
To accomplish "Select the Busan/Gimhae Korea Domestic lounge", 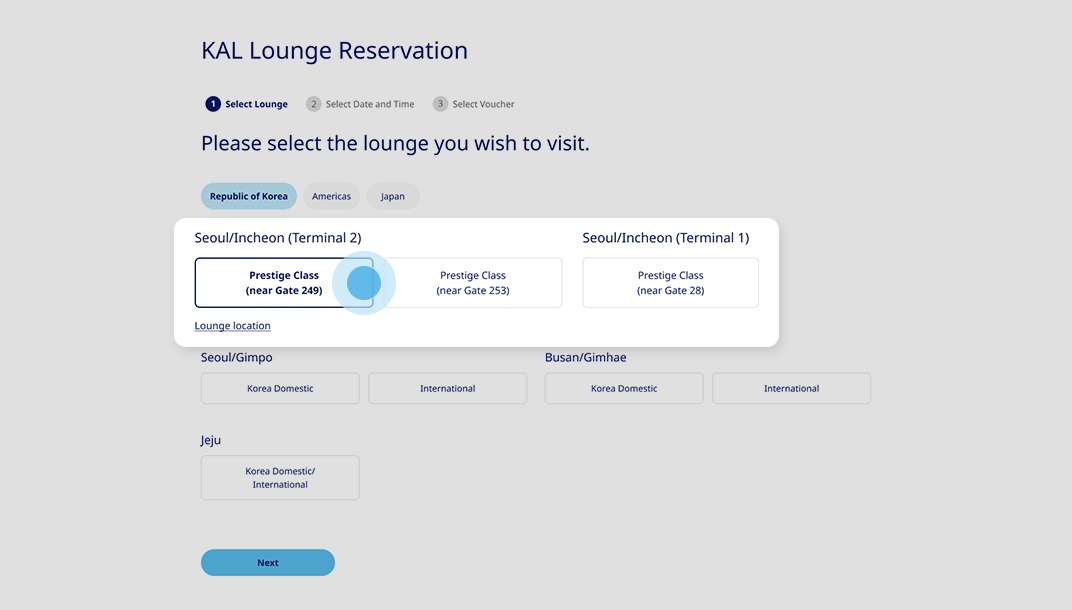I will pos(623,388).
